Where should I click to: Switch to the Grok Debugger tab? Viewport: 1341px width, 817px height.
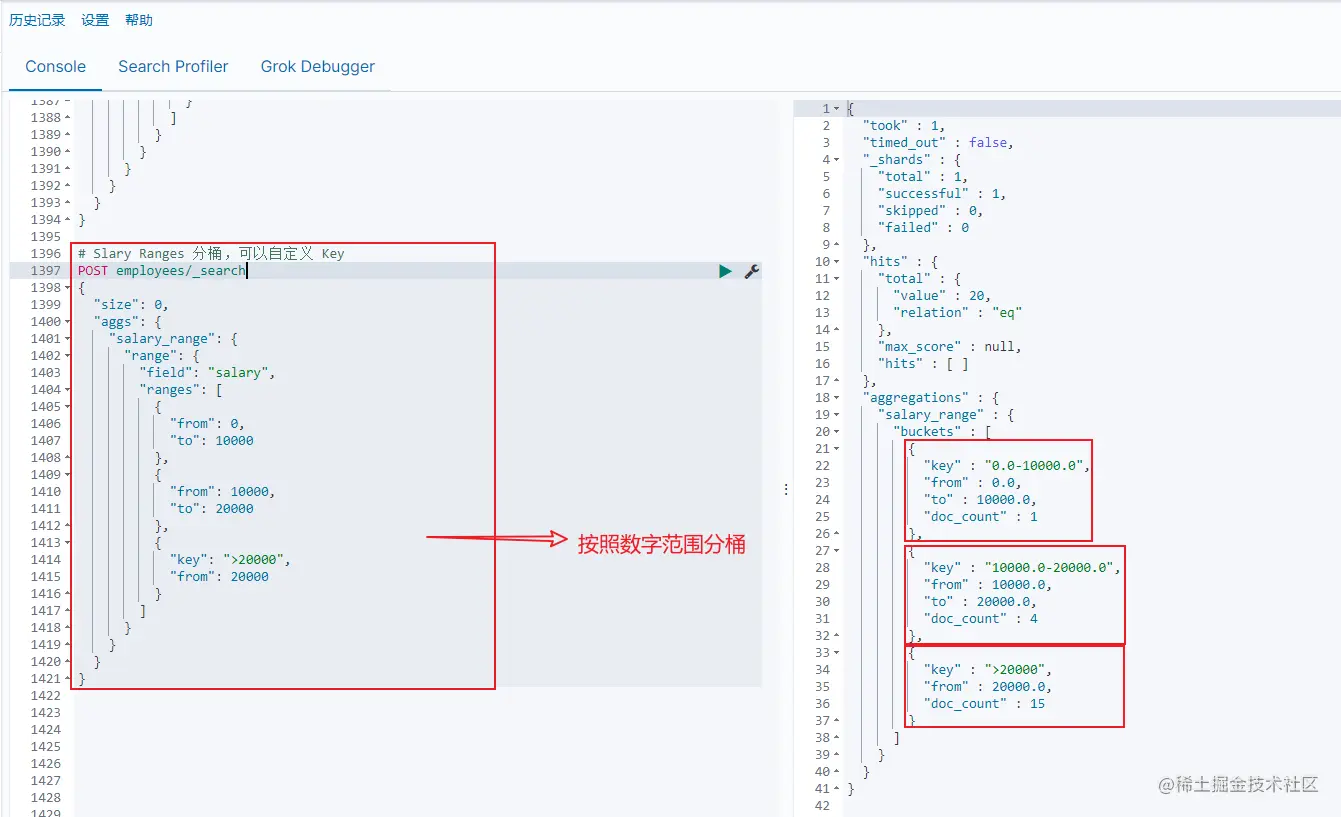click(x=318, y=67)
